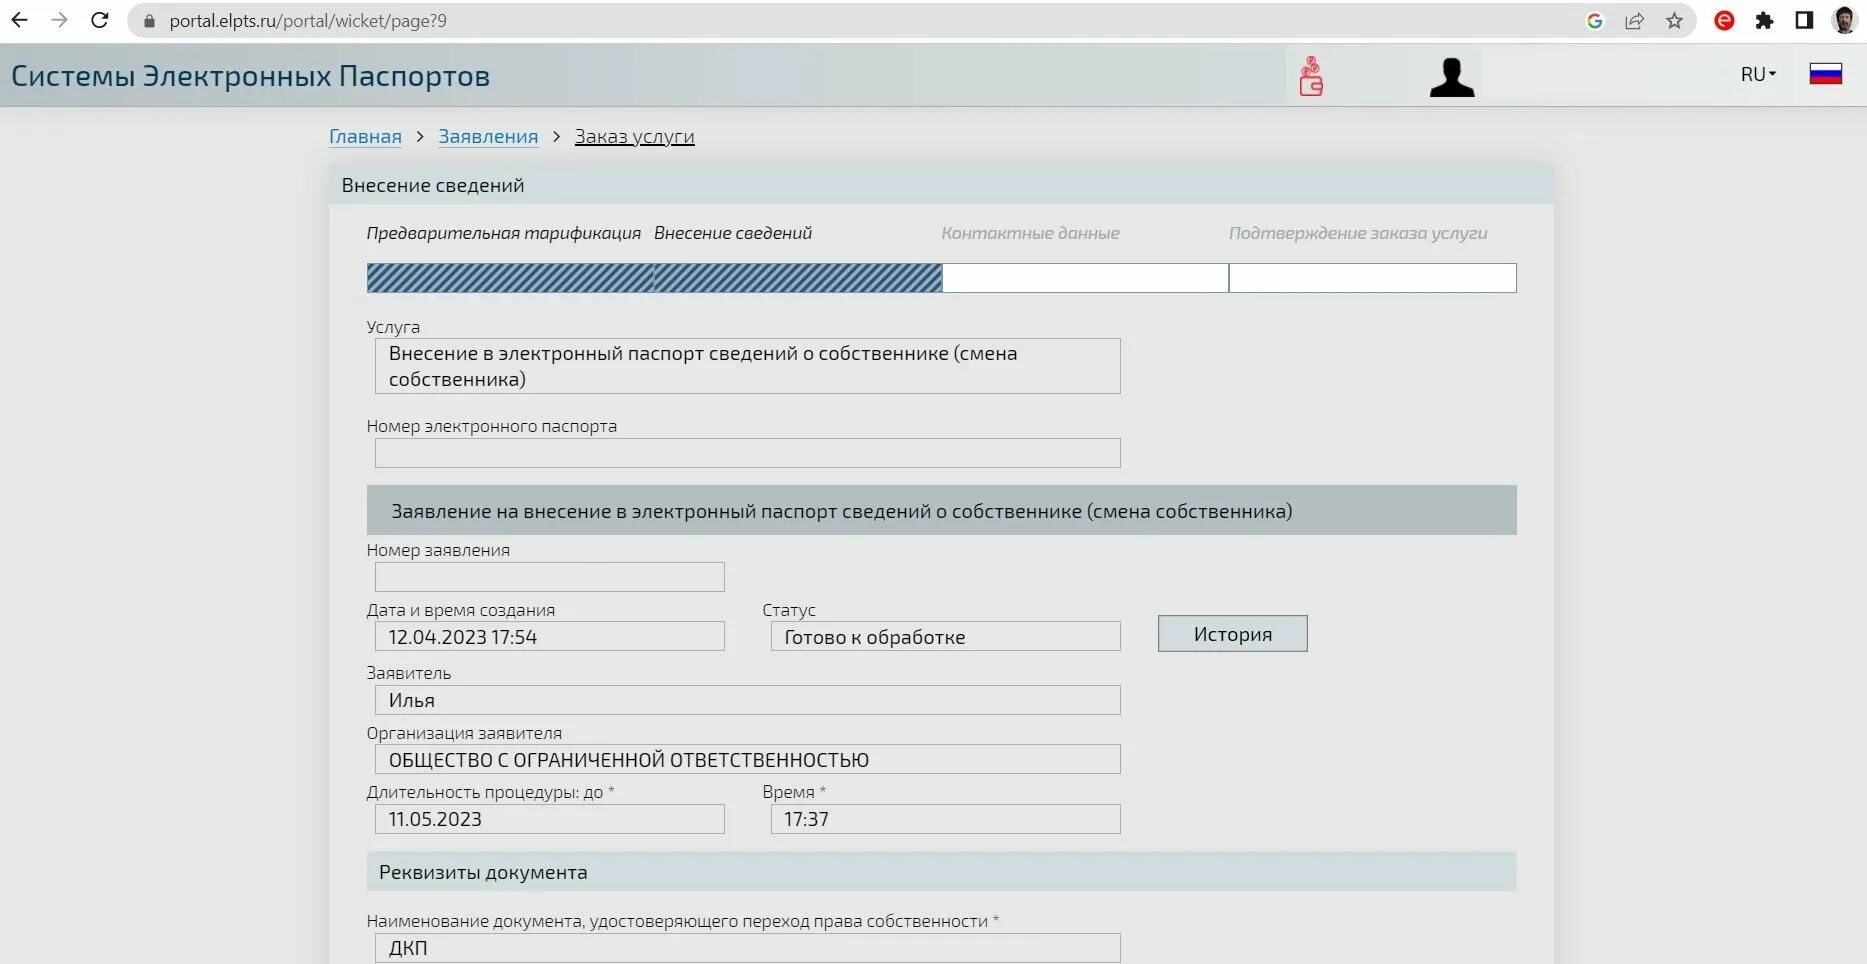The height and width of the screenshot is (964, 1867).
Task: Open the user account silhouette icon
Action: coord(1452,77)
